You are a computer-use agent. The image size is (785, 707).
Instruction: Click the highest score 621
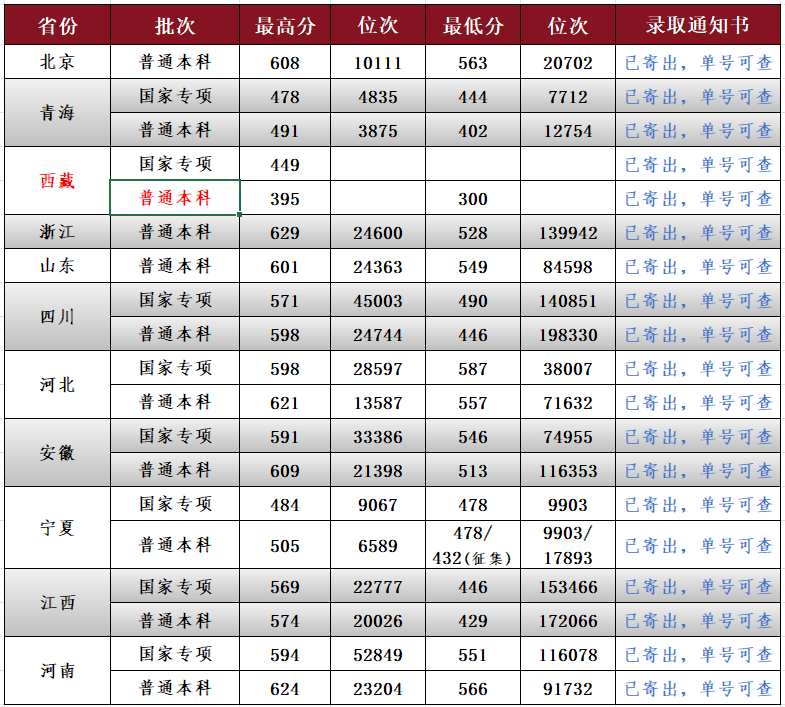(285, 403)
